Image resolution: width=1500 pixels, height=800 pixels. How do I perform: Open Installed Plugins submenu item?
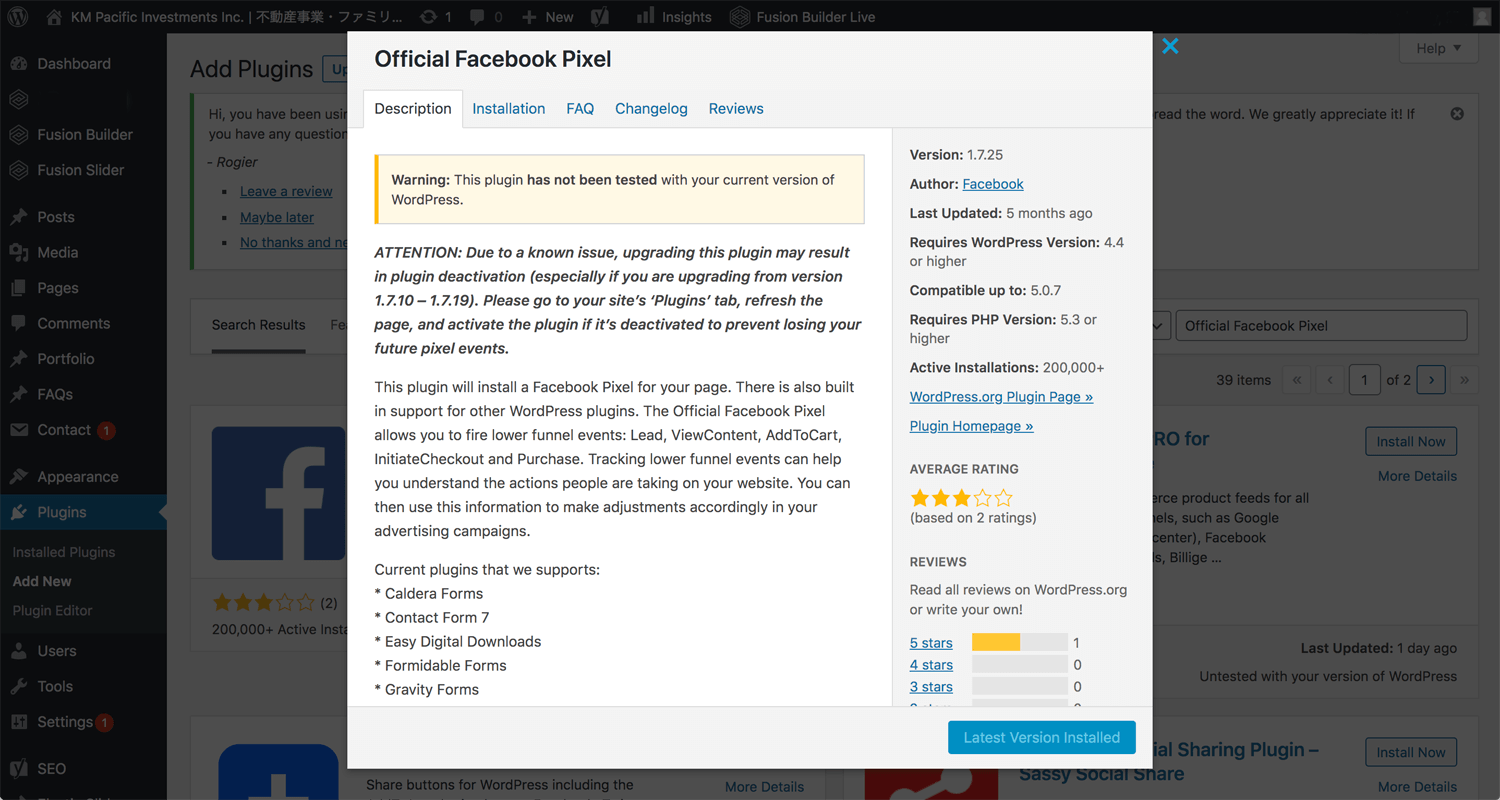point(64,552)
